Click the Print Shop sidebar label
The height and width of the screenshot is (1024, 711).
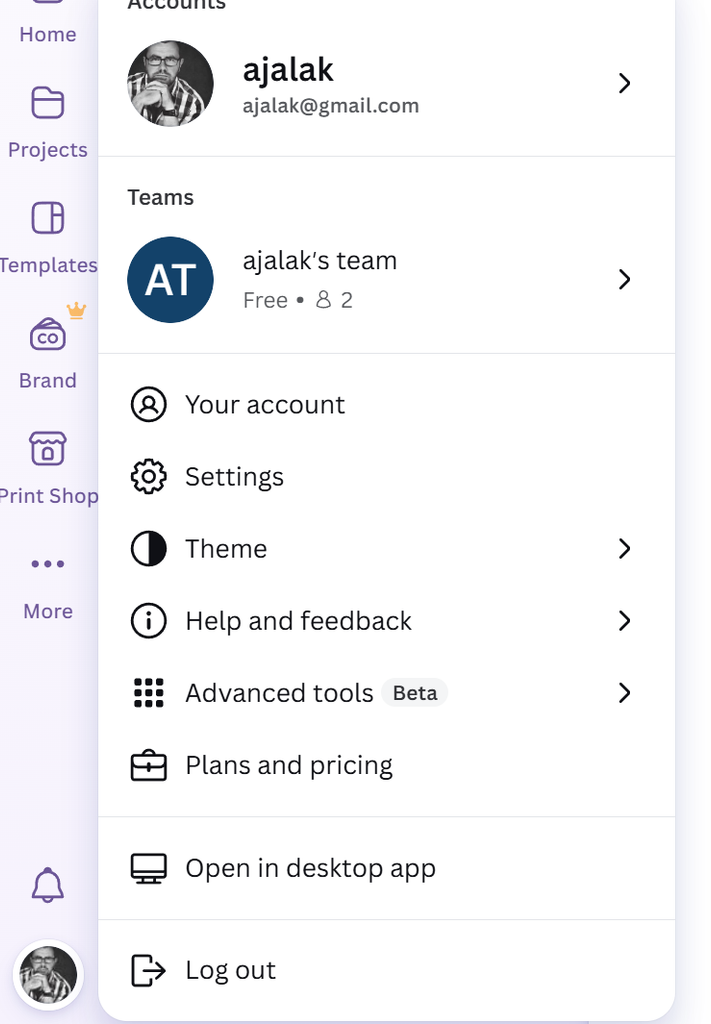(49, 496)
